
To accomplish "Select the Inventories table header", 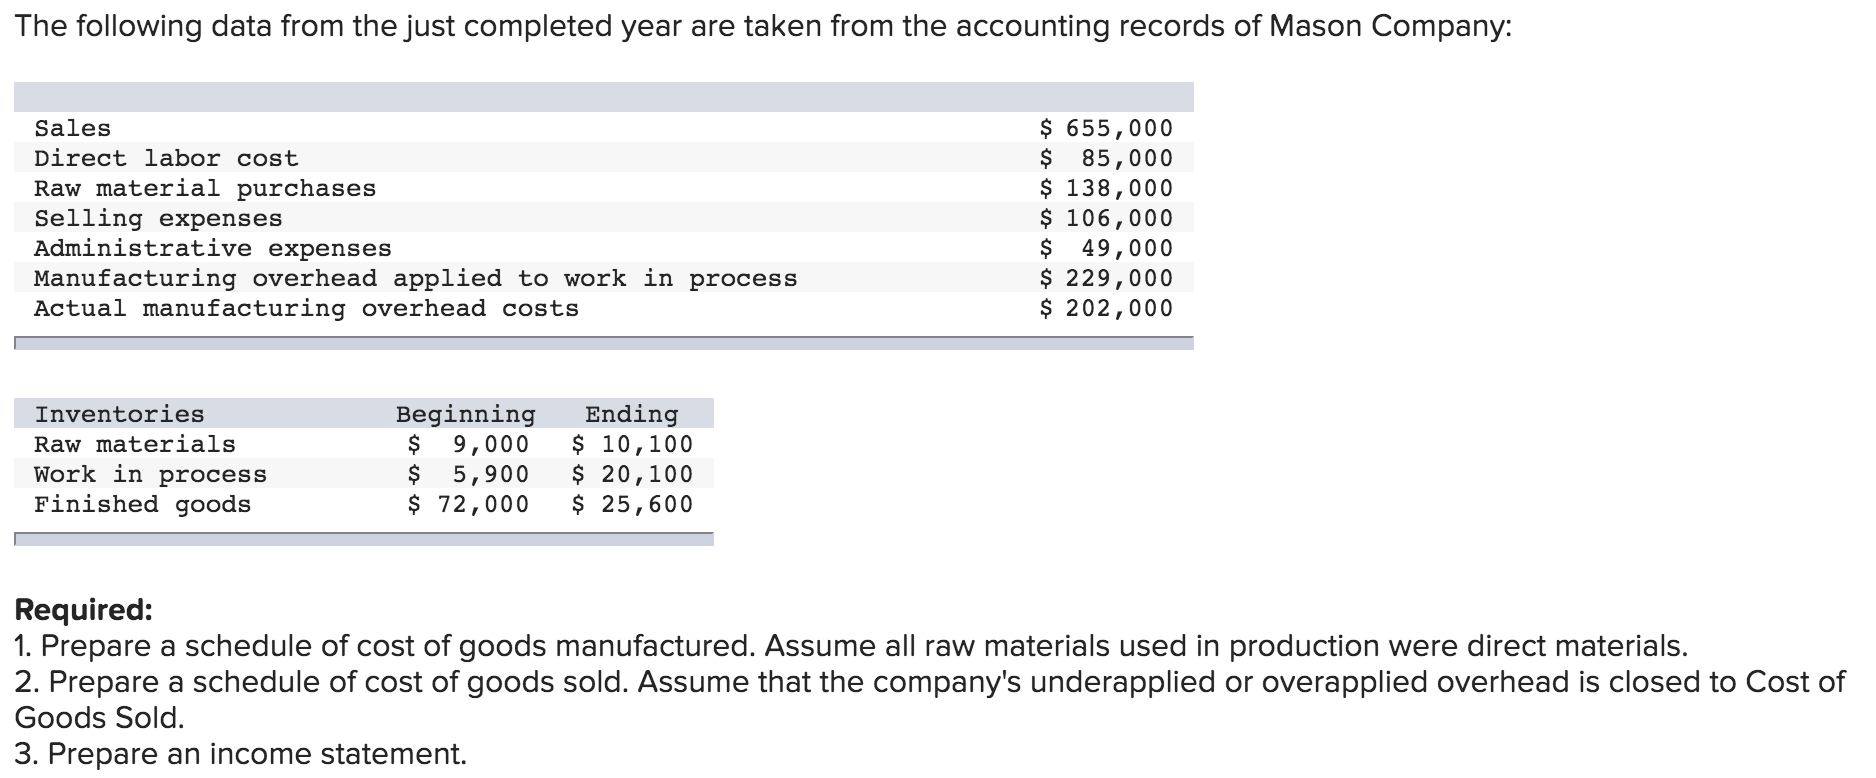I will tap(119, 414).
